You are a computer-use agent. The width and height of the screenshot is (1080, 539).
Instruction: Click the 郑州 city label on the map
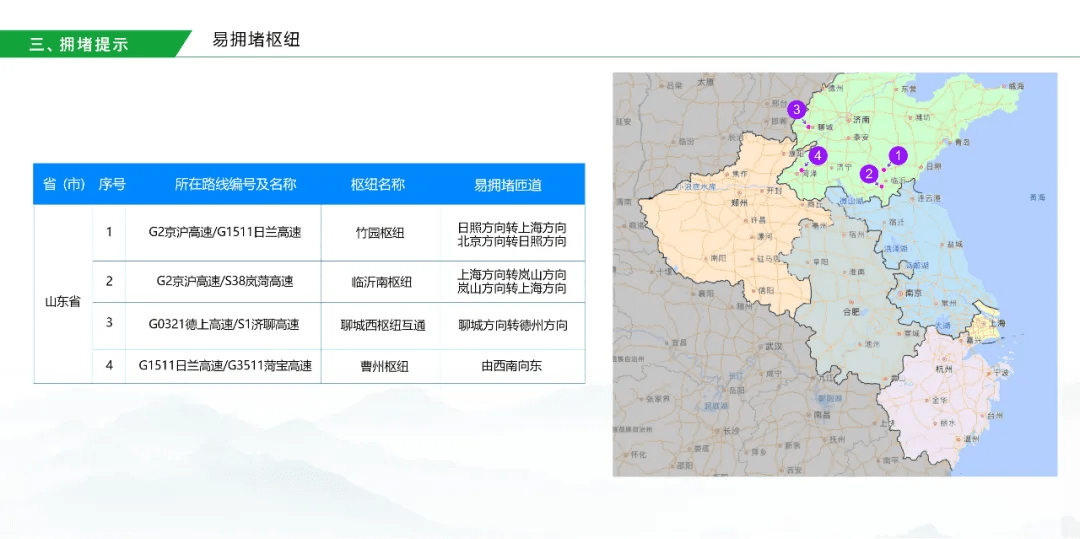point(741,201)
